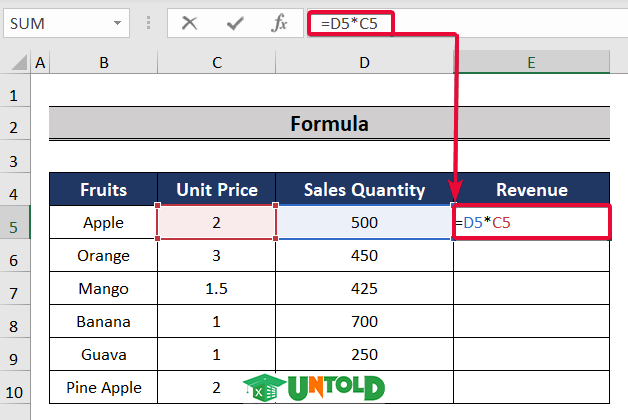Viewport: 628px width, 420px height.
Task: Click the empty Revenue cell for Banana
Action: 531,322
